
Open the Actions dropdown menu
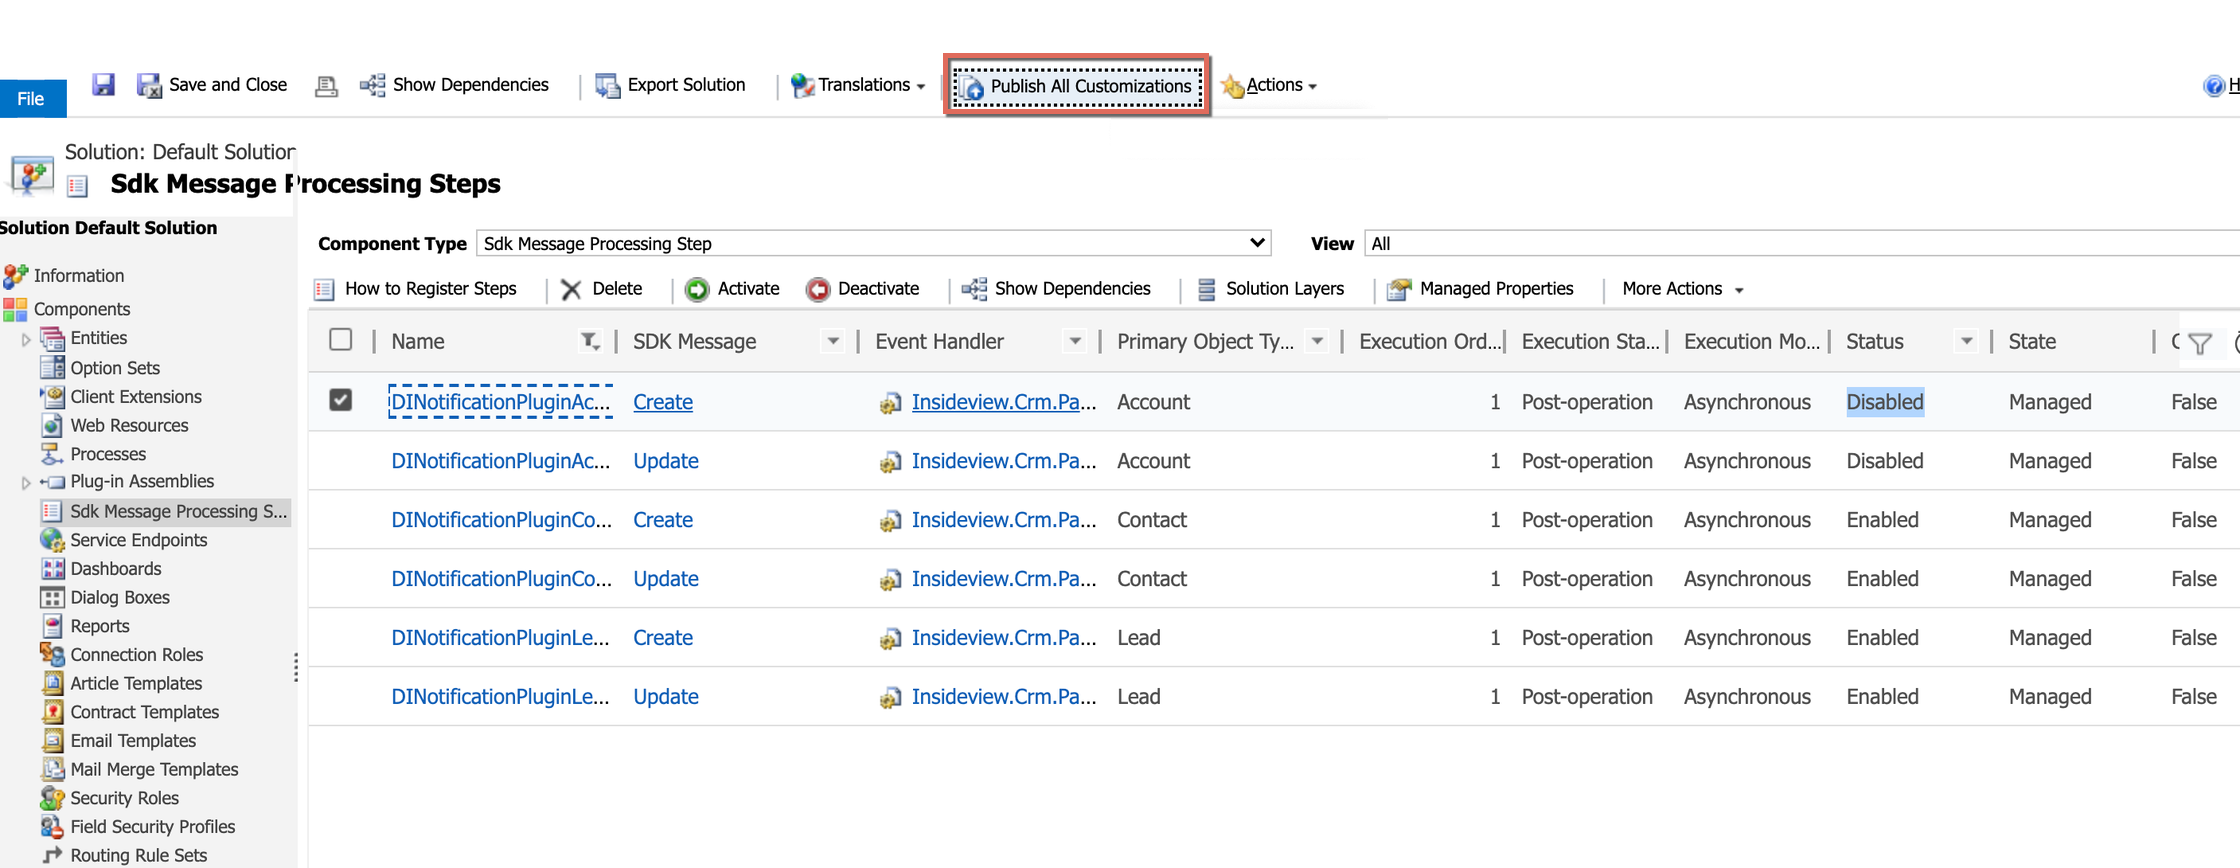coord(1269,85)
